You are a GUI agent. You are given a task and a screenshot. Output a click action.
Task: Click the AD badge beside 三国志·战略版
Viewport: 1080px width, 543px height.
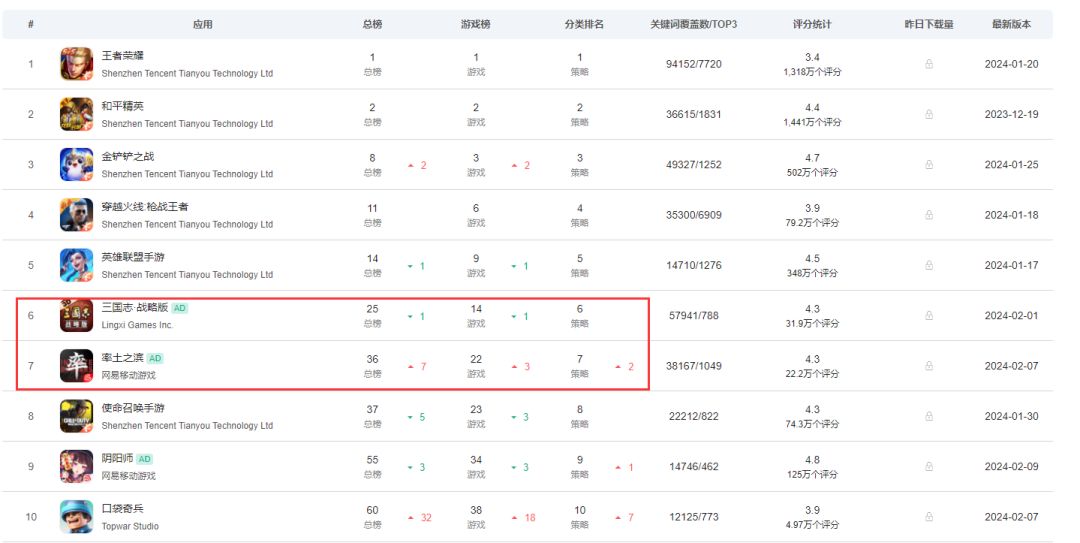pos(179,308)
